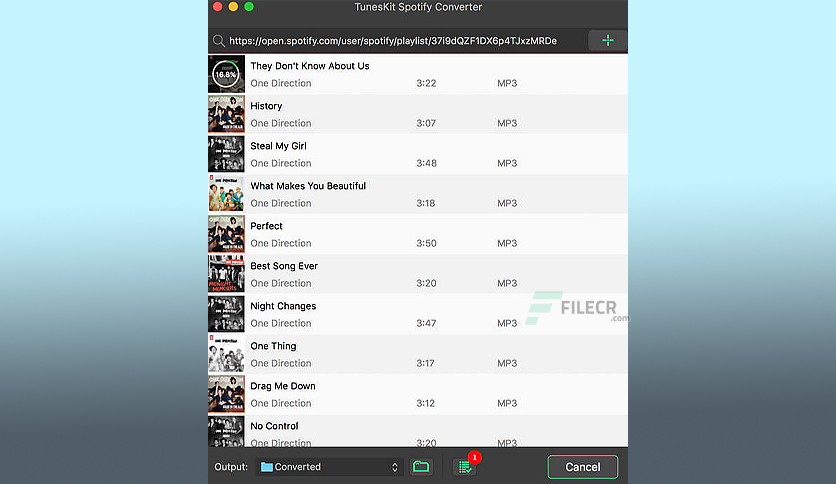Click One Direction artist under Drag Me Down
The image size is (836, 484).
[280, 403]
